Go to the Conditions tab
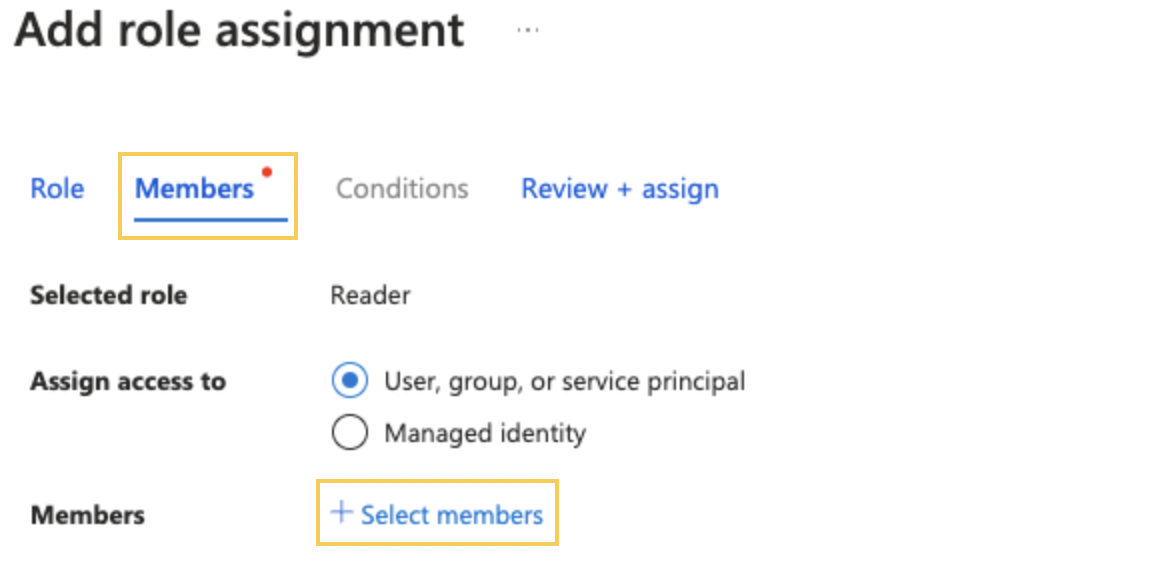The width and height of the screenshot is (1164, 572). pos(402,189)
